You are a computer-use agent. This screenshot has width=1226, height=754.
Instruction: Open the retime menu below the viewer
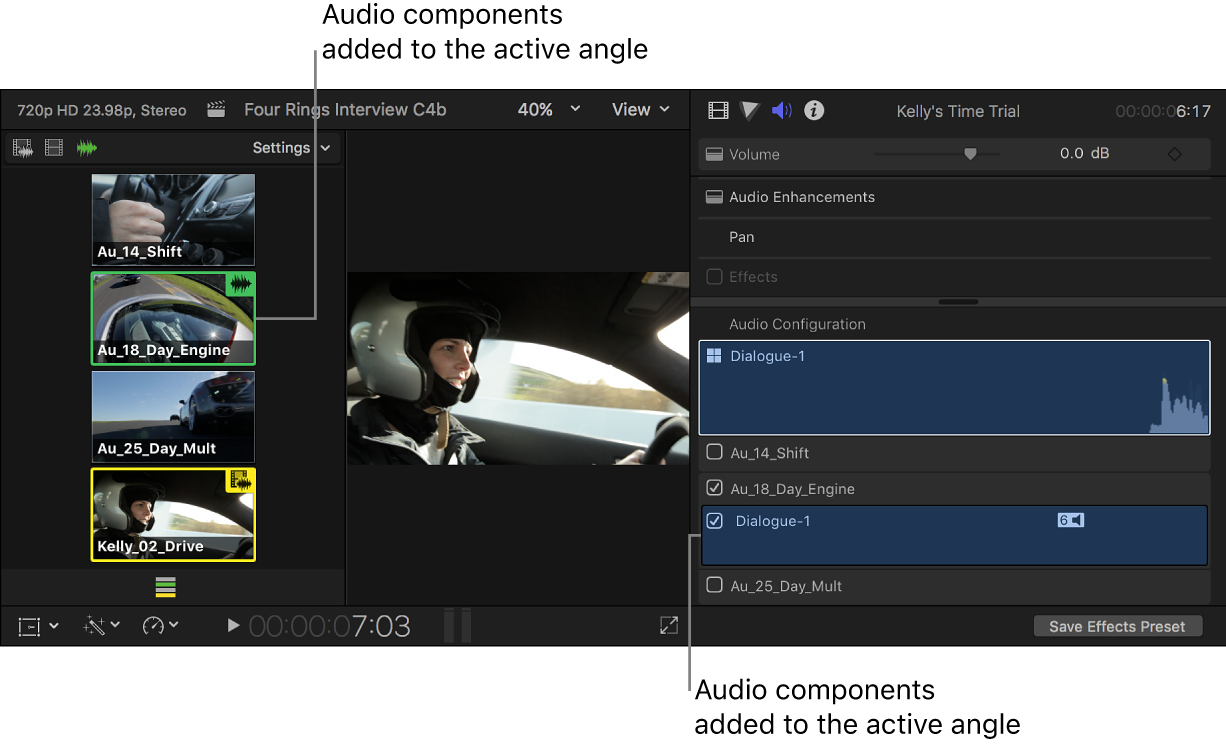[160, 625]
